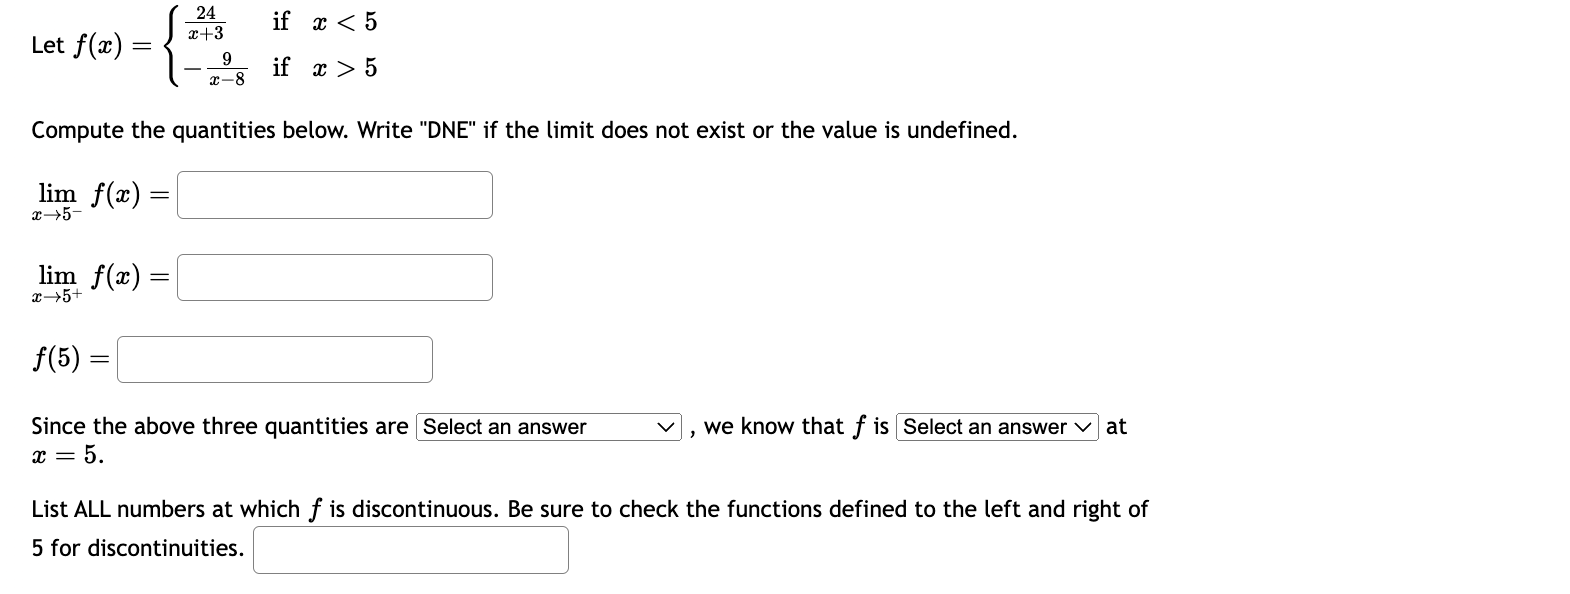Click the expression f(5) label
The height and width of the screenshot is (594, 1570).
65,358
